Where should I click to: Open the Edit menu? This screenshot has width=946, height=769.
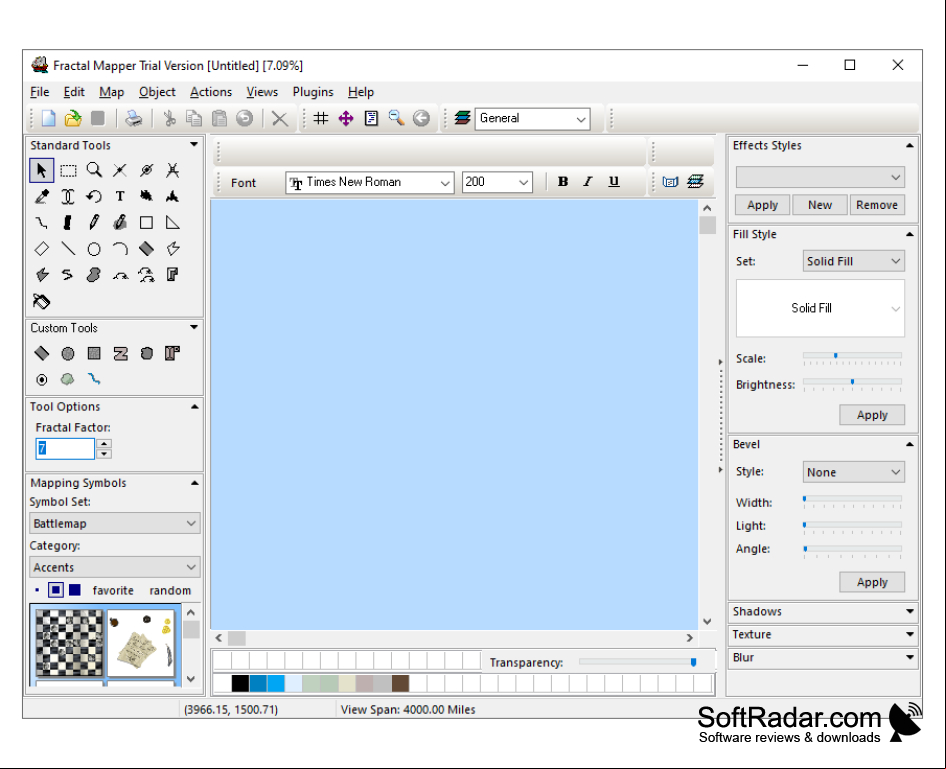[74, 92]
